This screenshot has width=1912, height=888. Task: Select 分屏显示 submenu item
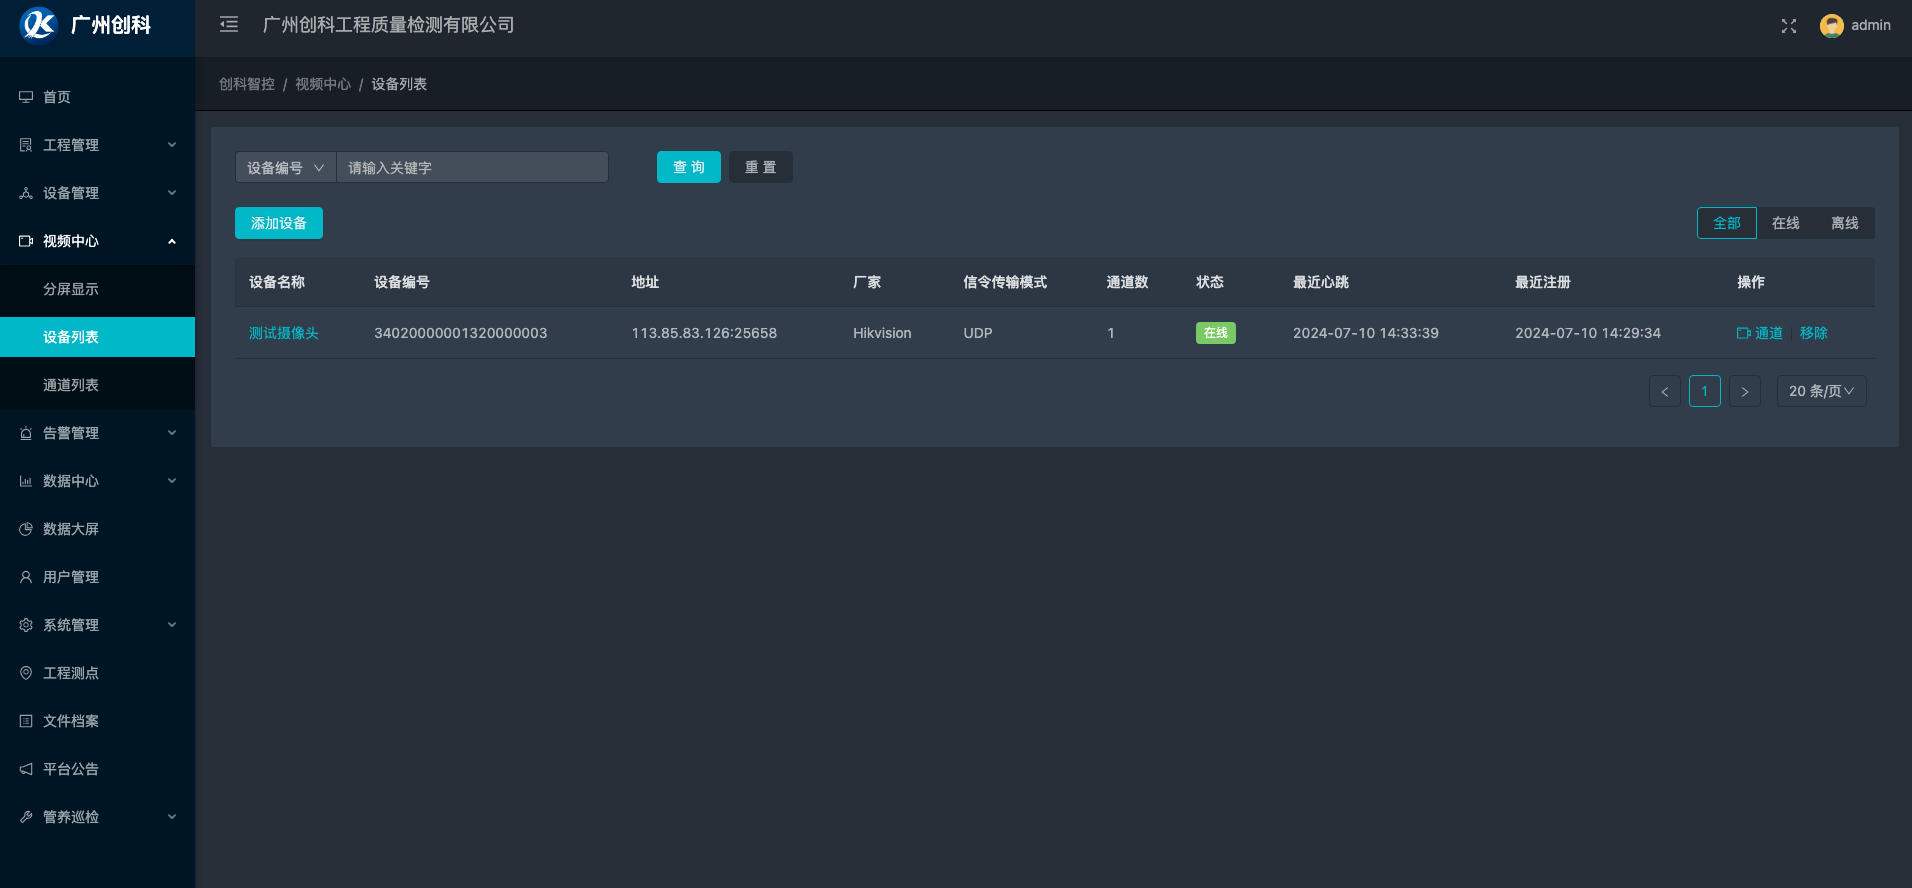tap(71, 289)
